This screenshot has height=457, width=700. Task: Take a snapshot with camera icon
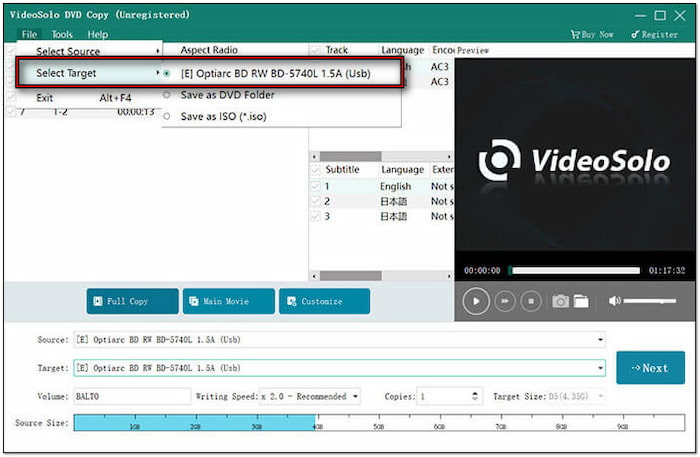560,301
